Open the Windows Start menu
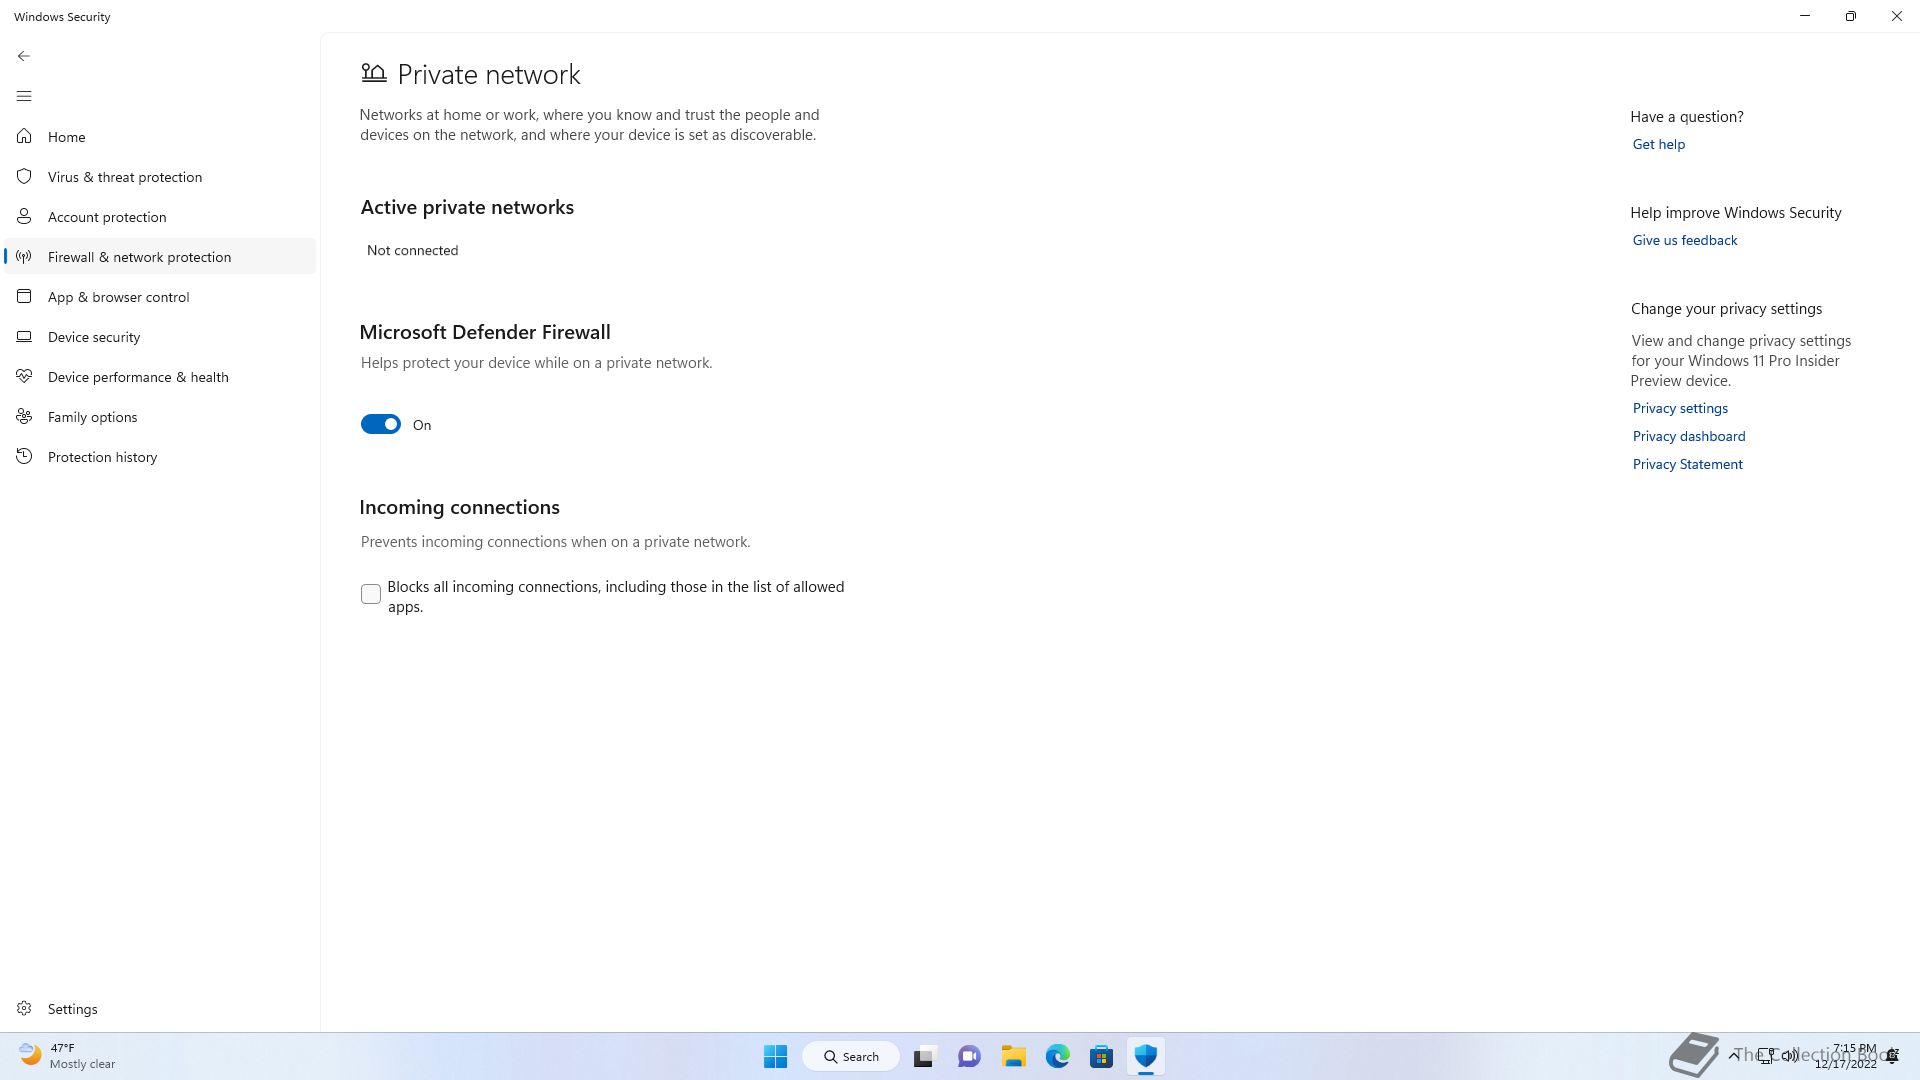This screenshot has width=1920, height=1080. pyautogui.click(x=775, y=1056)
